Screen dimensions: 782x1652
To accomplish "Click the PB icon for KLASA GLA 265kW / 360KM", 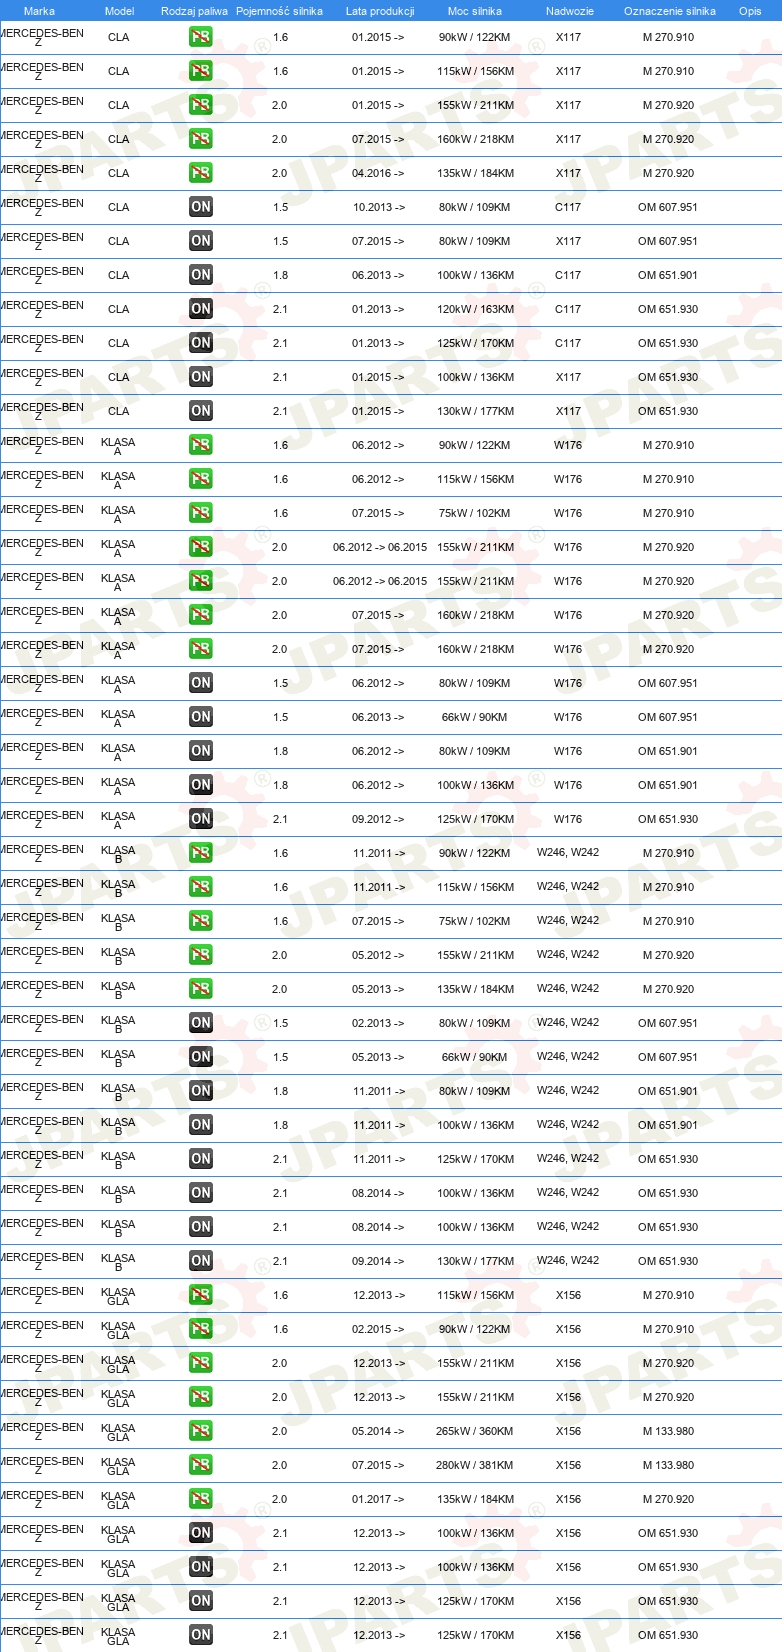I will point(201,1431).
